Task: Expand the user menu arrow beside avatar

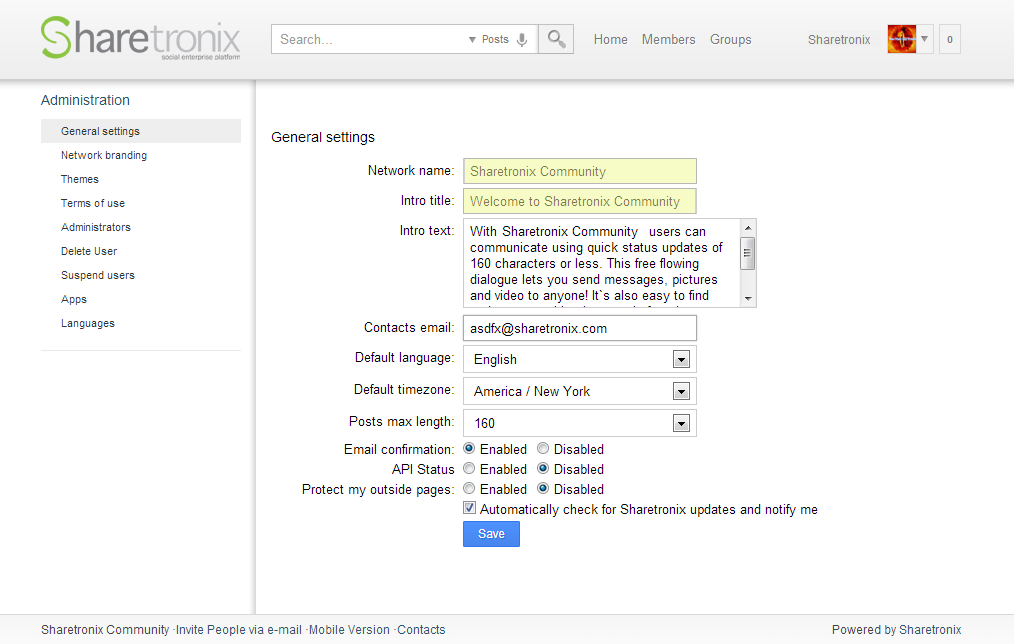Action: tap(925, 39)
